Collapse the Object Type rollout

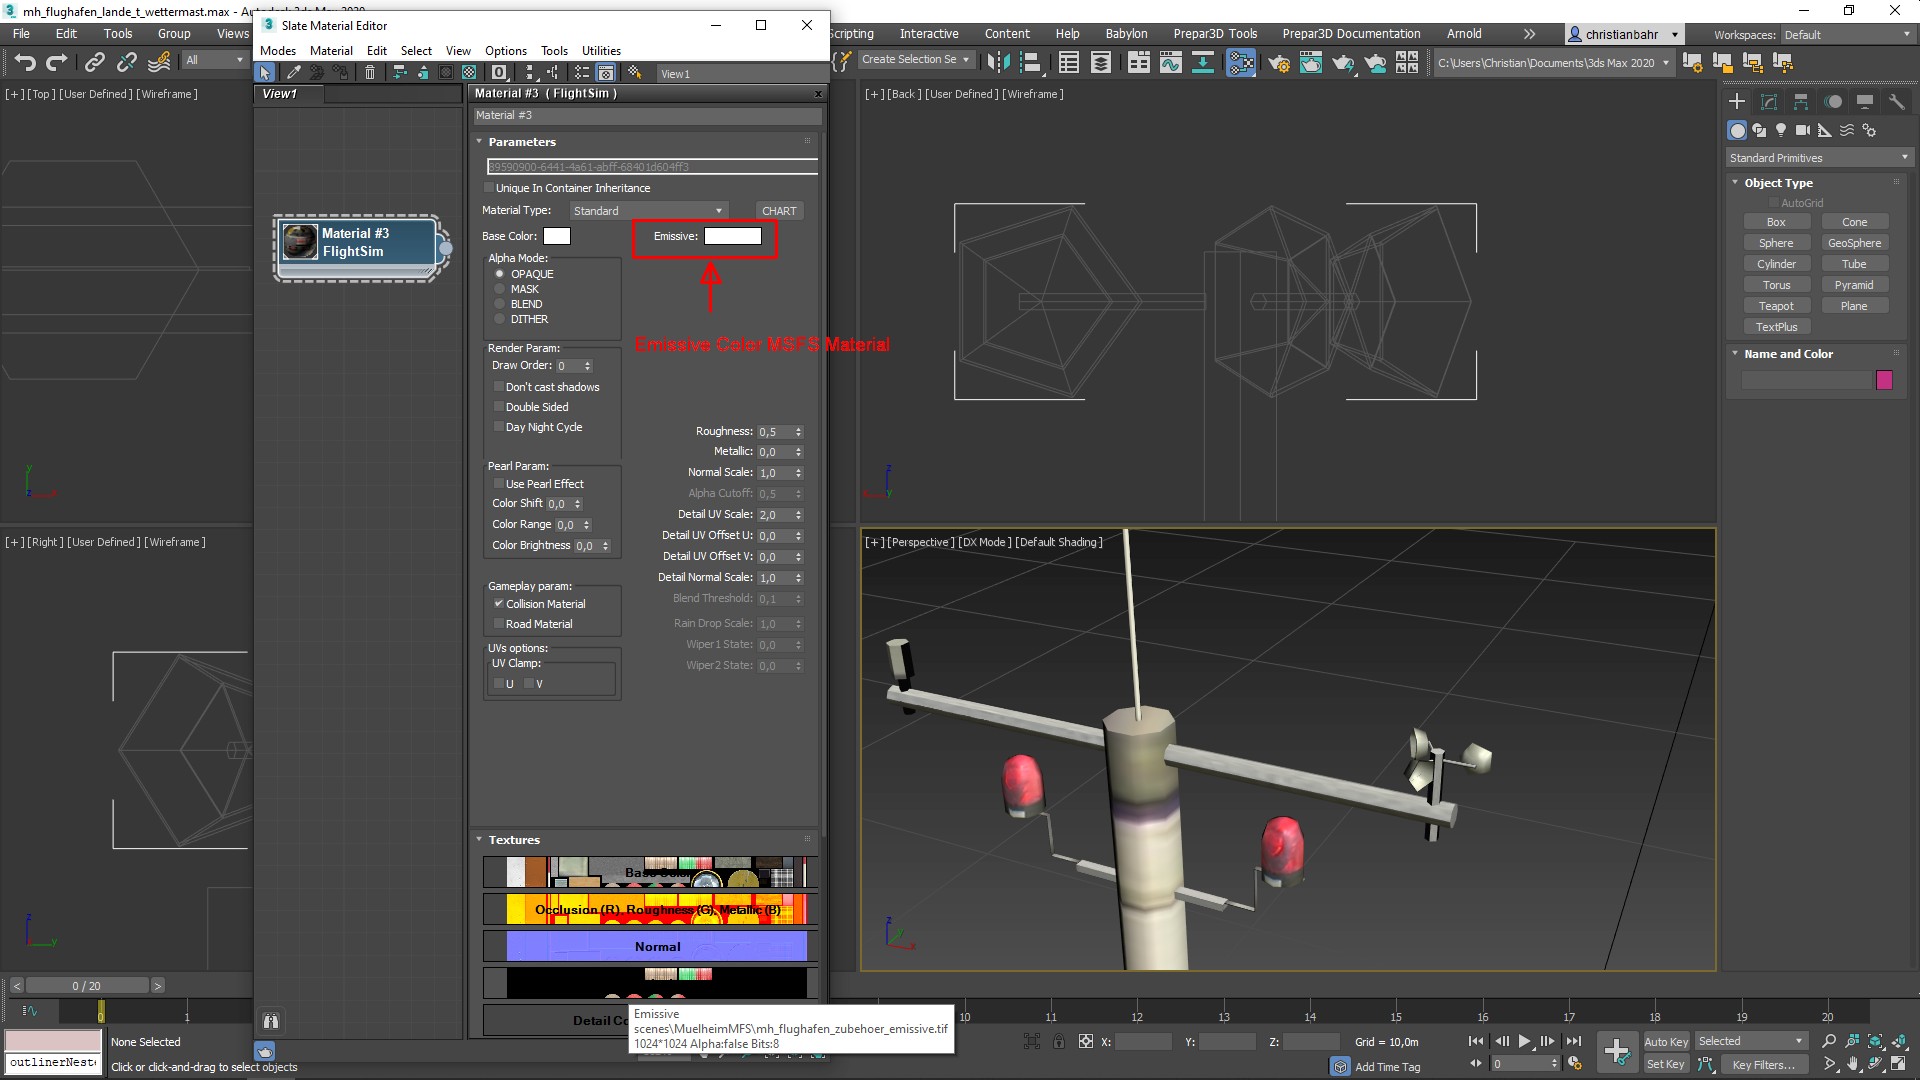1778,183
